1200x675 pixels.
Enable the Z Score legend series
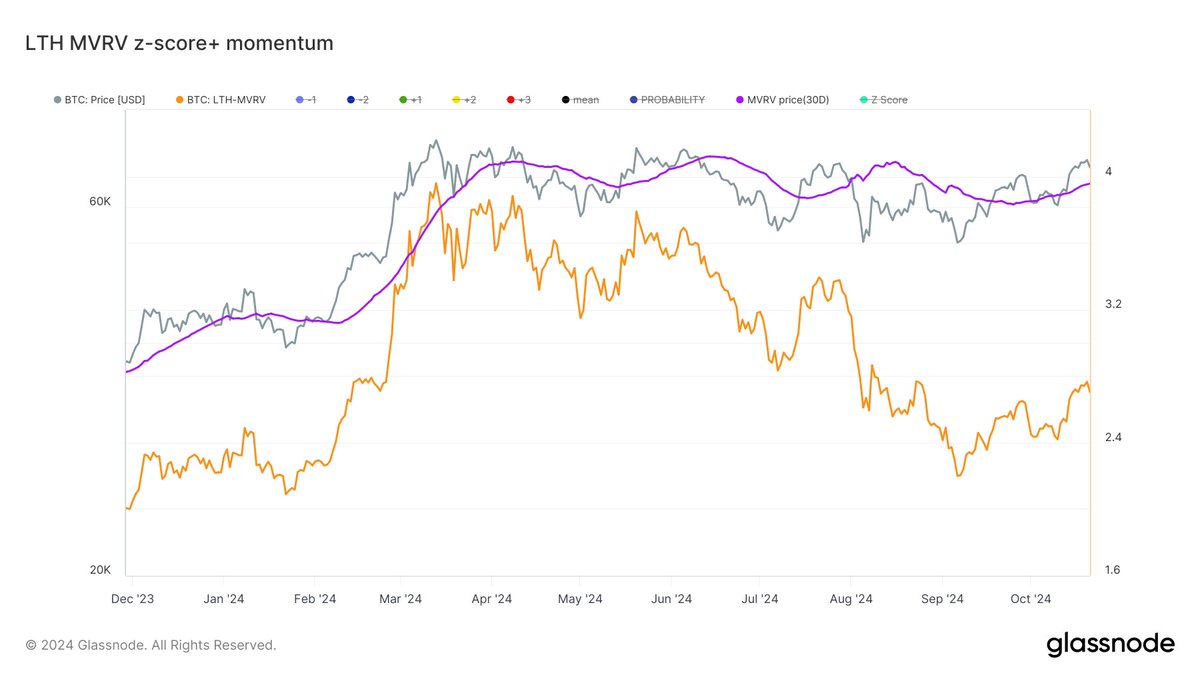pyautogui.click(x=883, y=100)
